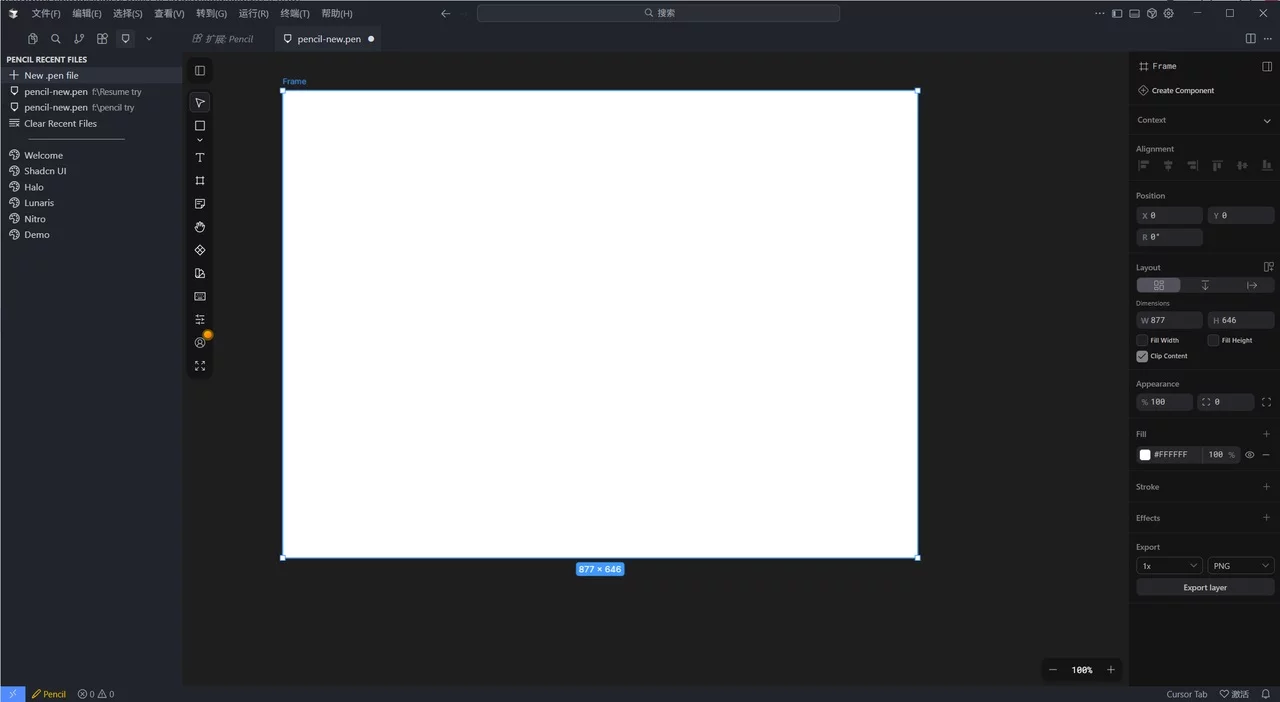Image resolution: width=1280 pixels, height=702 pixels.
Task: Enable the Fill Width checkbox
Action: tap(1142, 340)
